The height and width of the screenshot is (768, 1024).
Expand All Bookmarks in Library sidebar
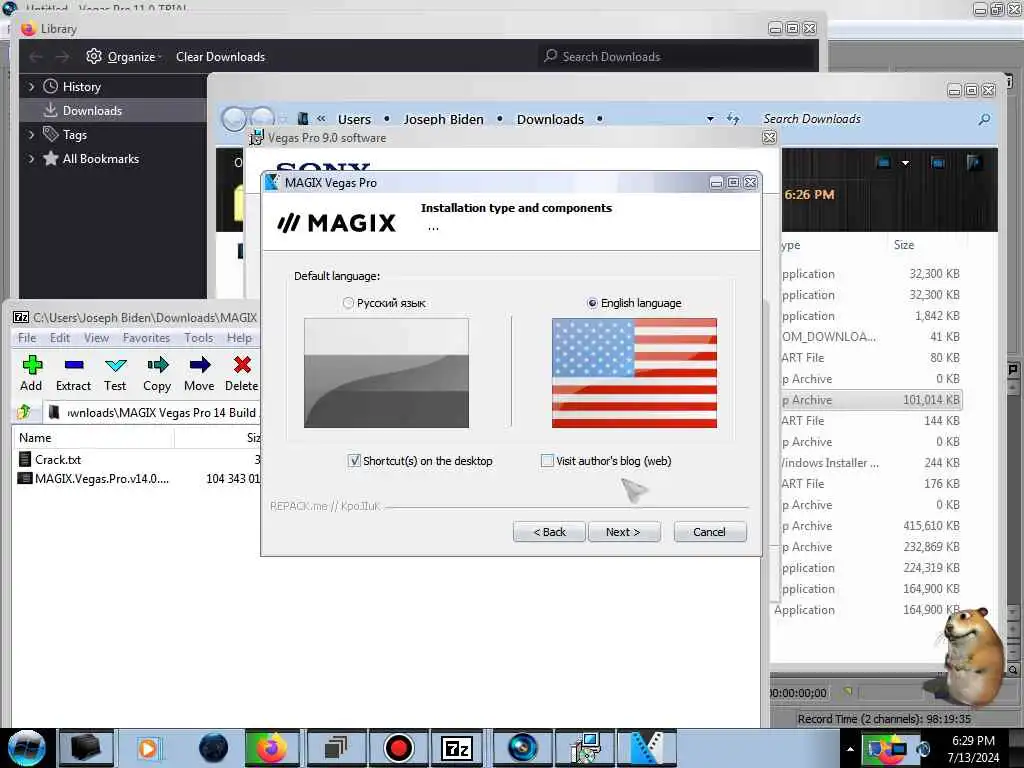click(31, 159)
